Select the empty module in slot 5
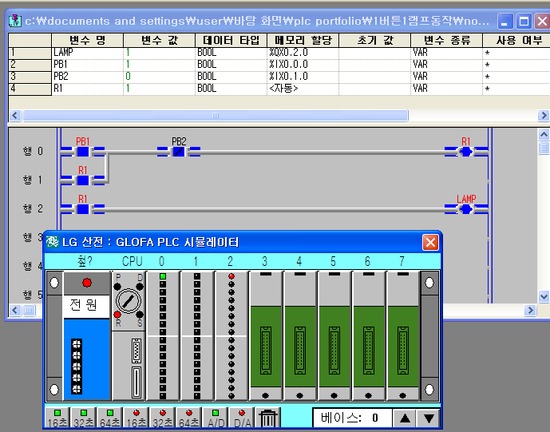The width and height of the screenshot is (550, 432). 334,336
